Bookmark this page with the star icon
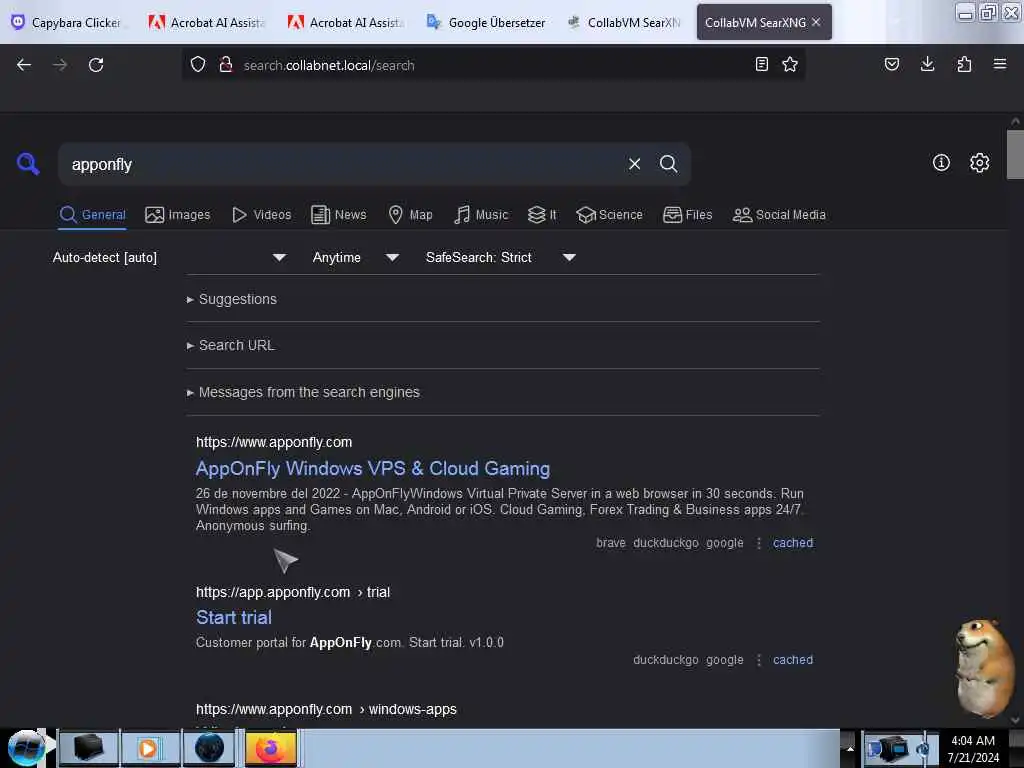Image resolution: width=1024 pixels, height=768 pixels. [790, 64]
